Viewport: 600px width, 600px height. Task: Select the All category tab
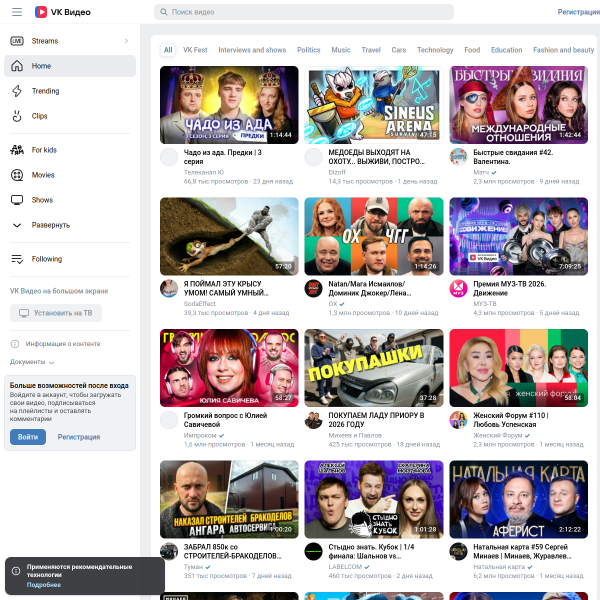click(168, 50)
